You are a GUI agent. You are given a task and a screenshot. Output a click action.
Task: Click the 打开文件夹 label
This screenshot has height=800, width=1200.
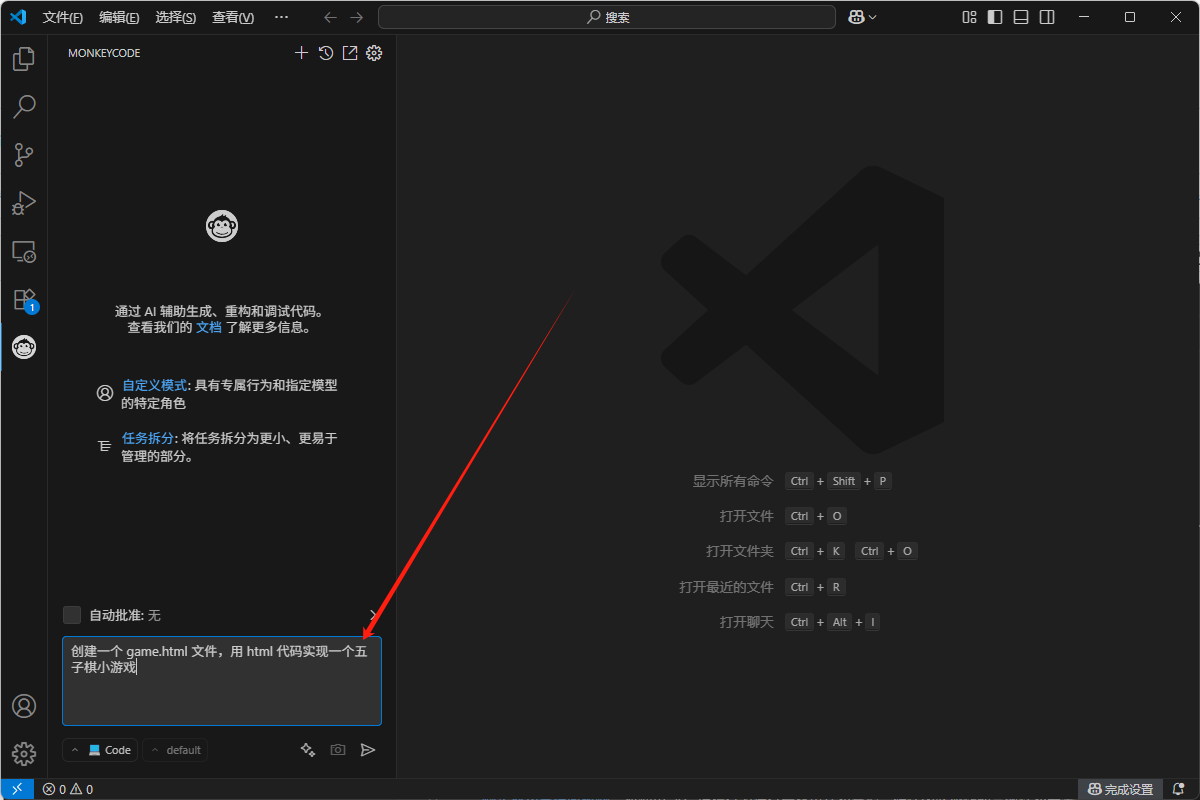click(x=740, y=551)
